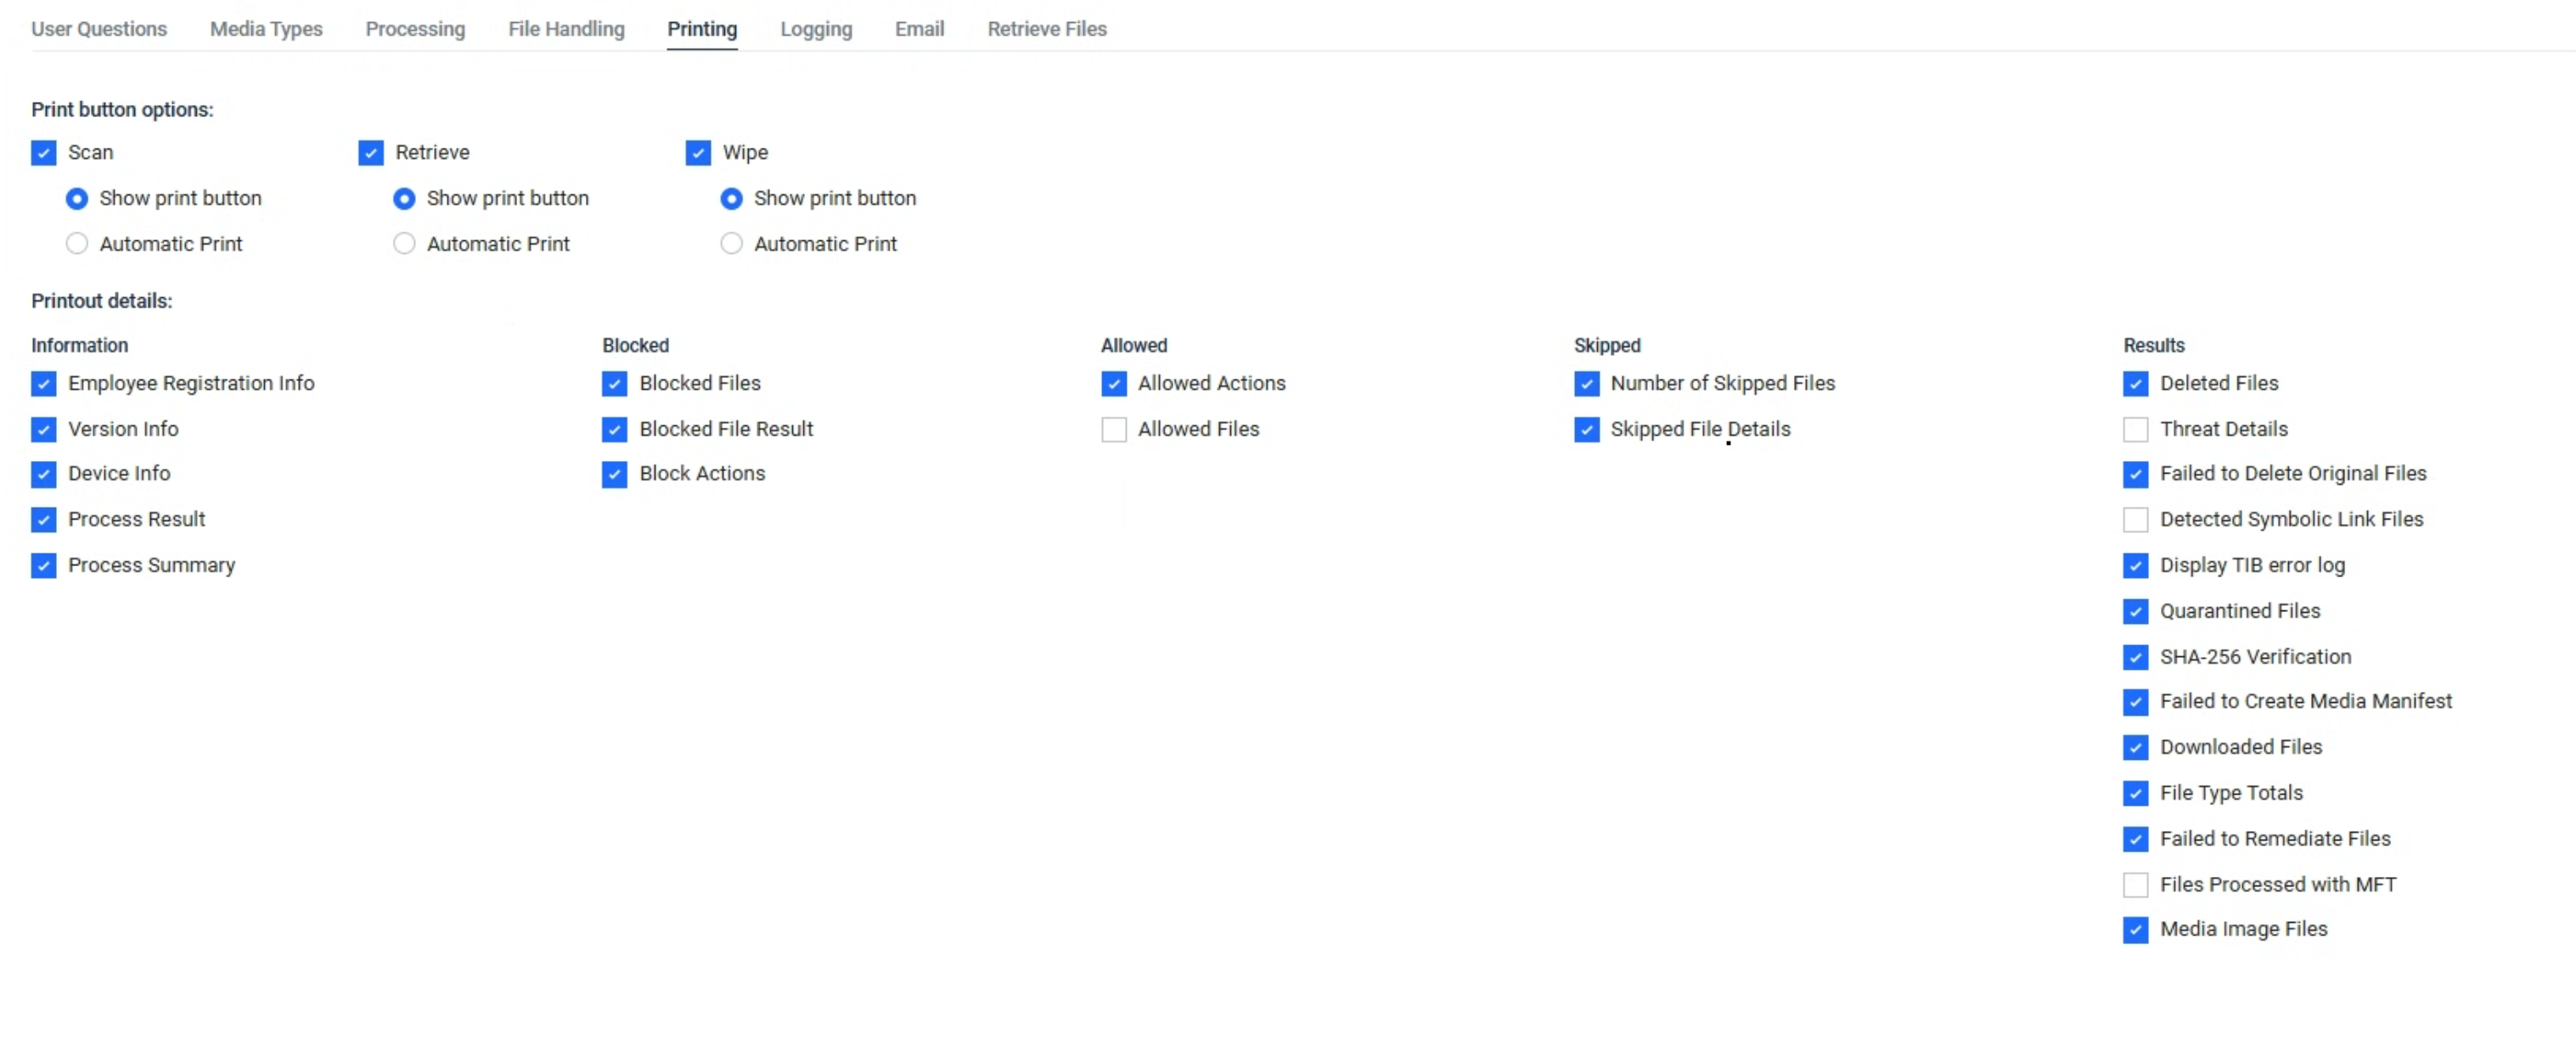The height and width of the screenshot is (1051, 2576).
Task: Select the User Questions tab
Action: point(98,29)
